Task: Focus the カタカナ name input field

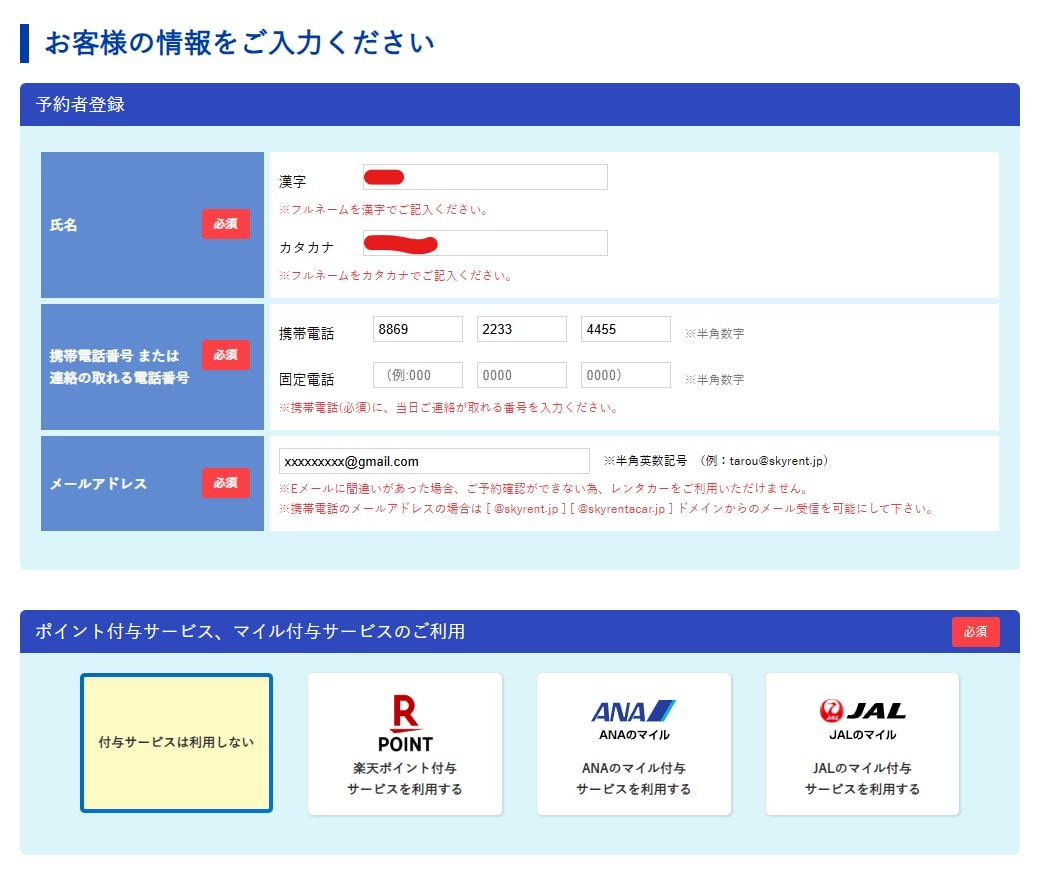Action: (x=485, y=243)
